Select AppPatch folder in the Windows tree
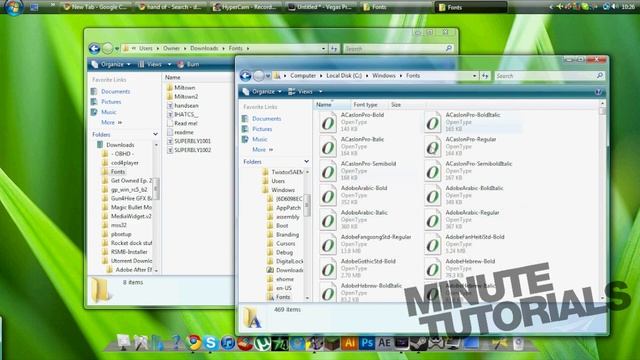 coord(288,208)
